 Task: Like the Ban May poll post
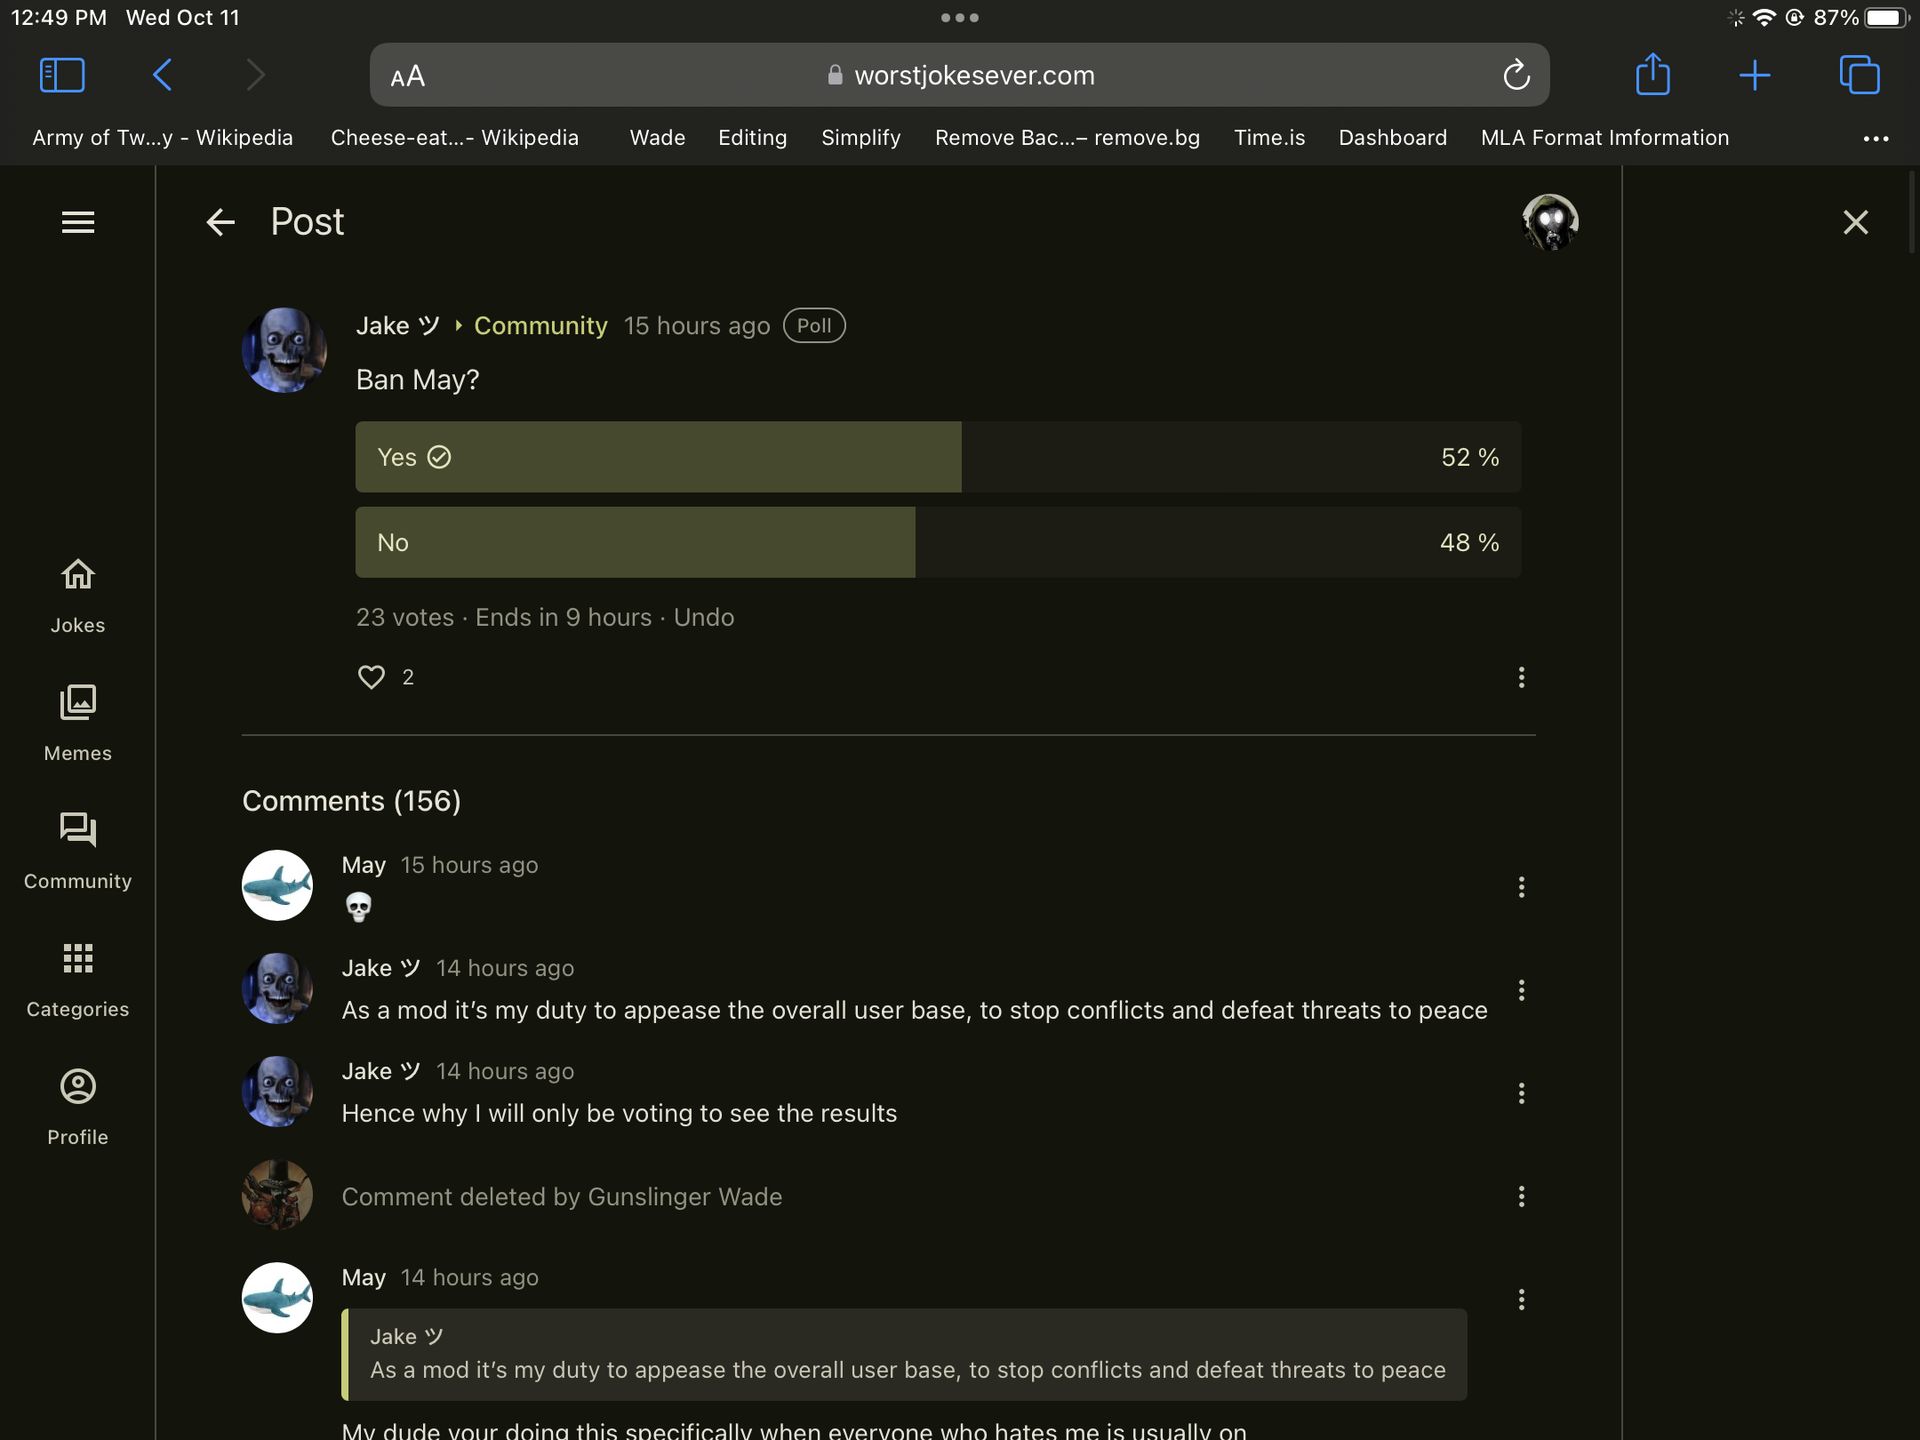pos(371,677)
